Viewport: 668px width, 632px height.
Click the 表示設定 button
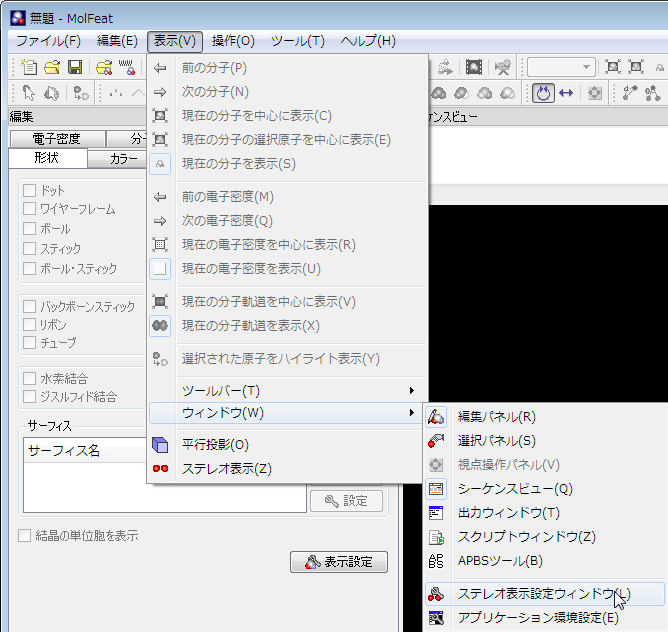coord(339,562)
